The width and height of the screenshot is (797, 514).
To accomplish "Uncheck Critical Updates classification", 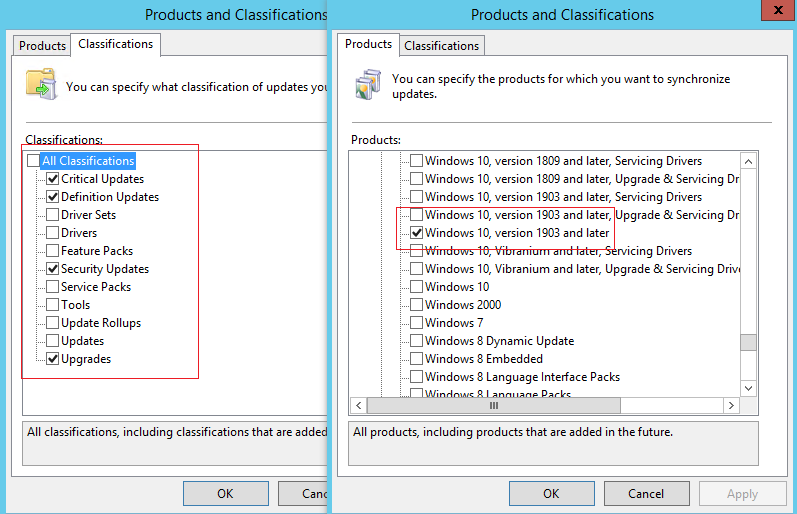I will (52, 179).
